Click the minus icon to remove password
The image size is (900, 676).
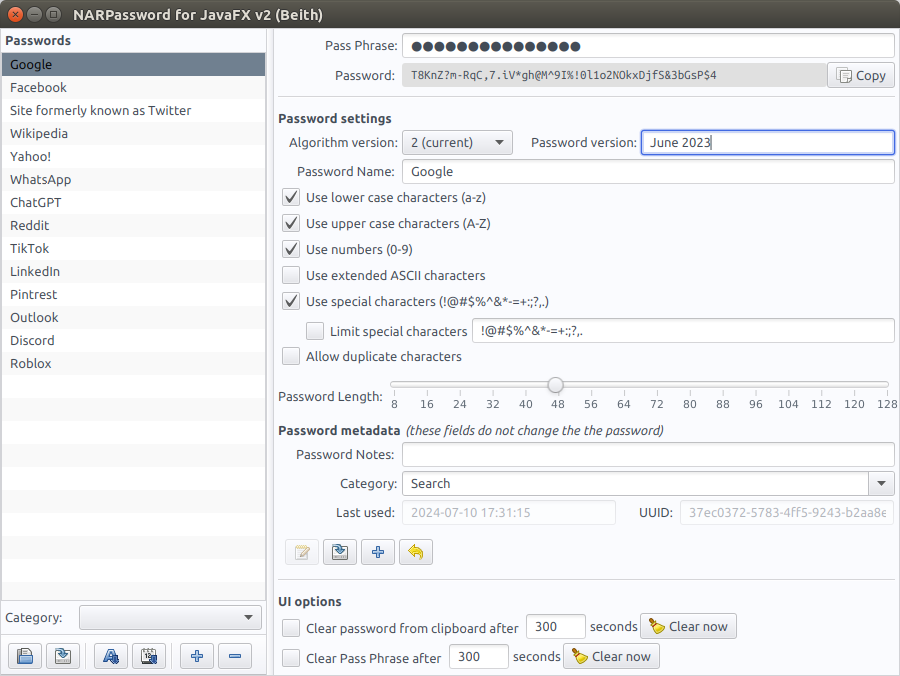pos(234,657)
